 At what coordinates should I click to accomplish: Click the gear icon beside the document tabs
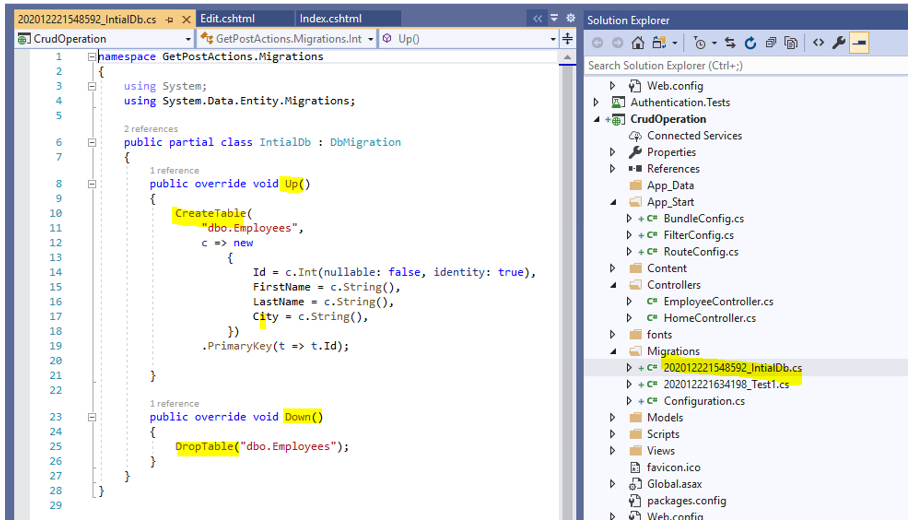571,18
